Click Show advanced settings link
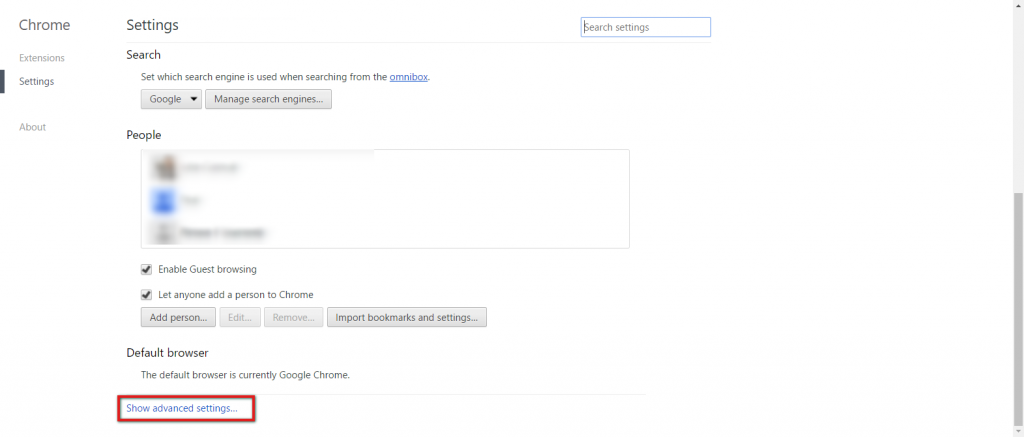 click(x=182, y=408)
